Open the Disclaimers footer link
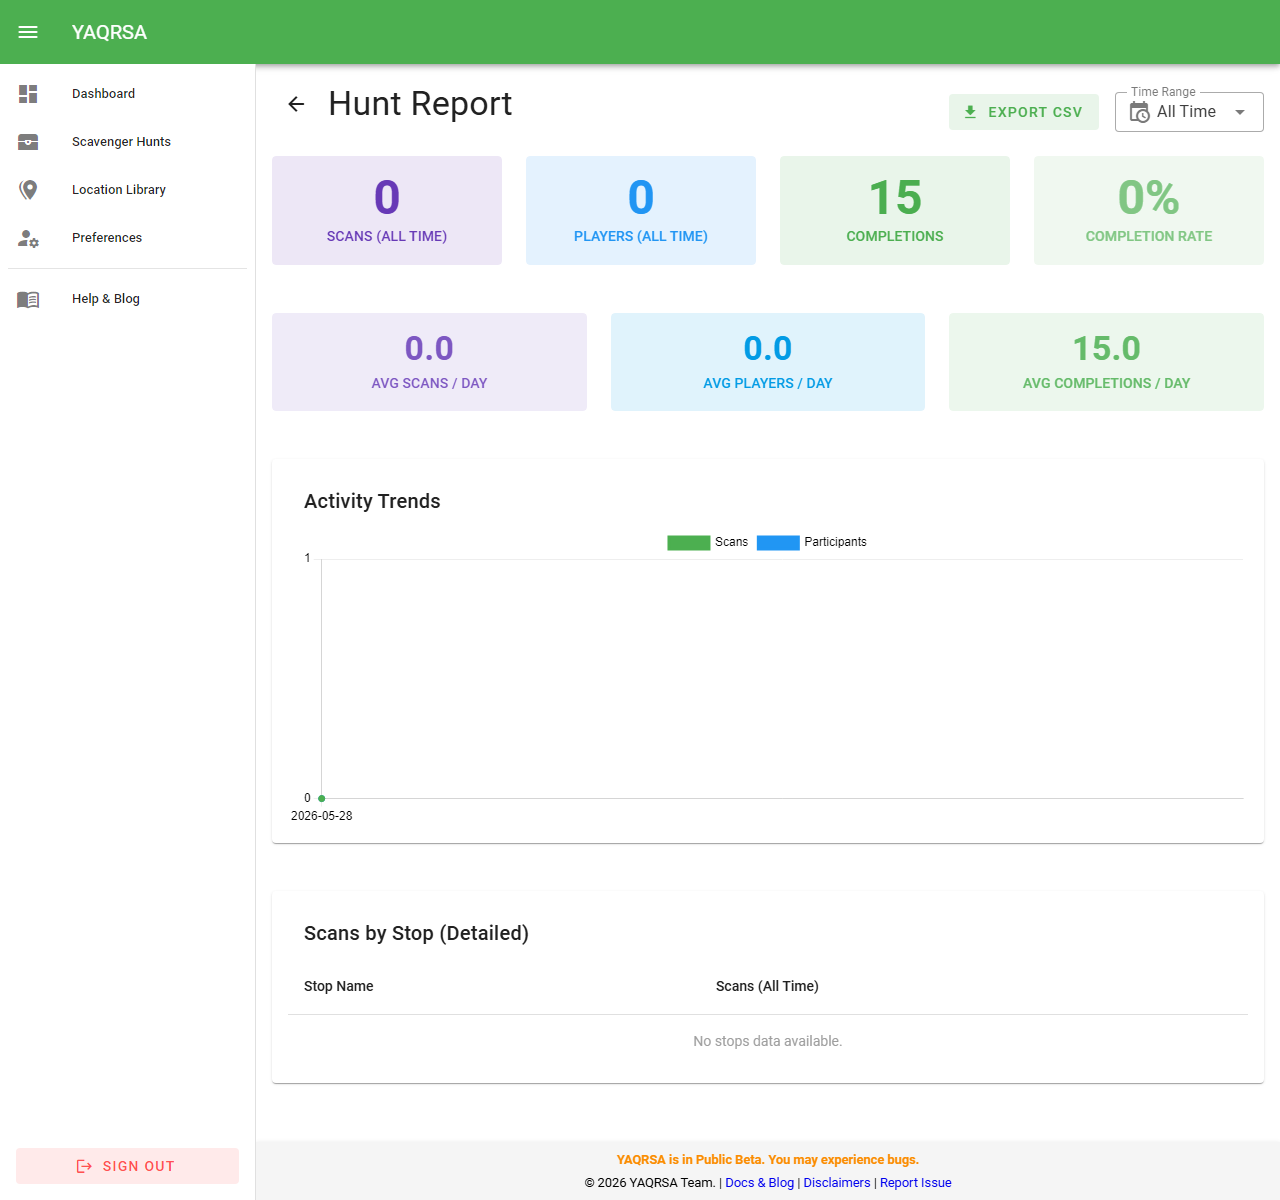The height and width of the screenshot is (1200, 1280). click(837, 1182)
